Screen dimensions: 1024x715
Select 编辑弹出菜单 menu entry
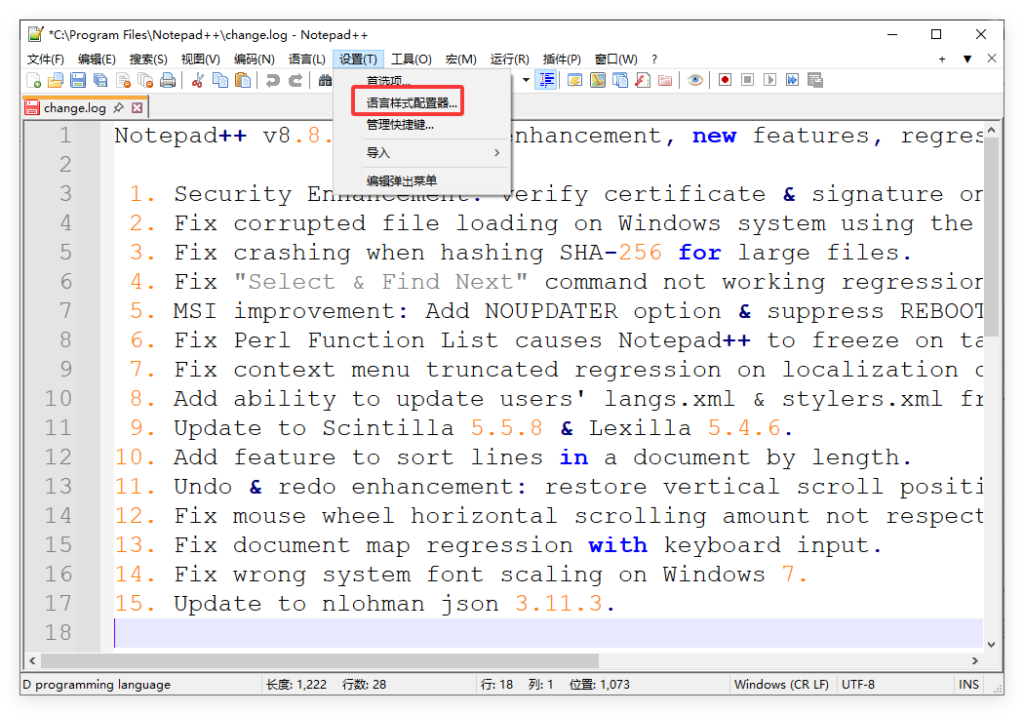click(x=421, y=181)
